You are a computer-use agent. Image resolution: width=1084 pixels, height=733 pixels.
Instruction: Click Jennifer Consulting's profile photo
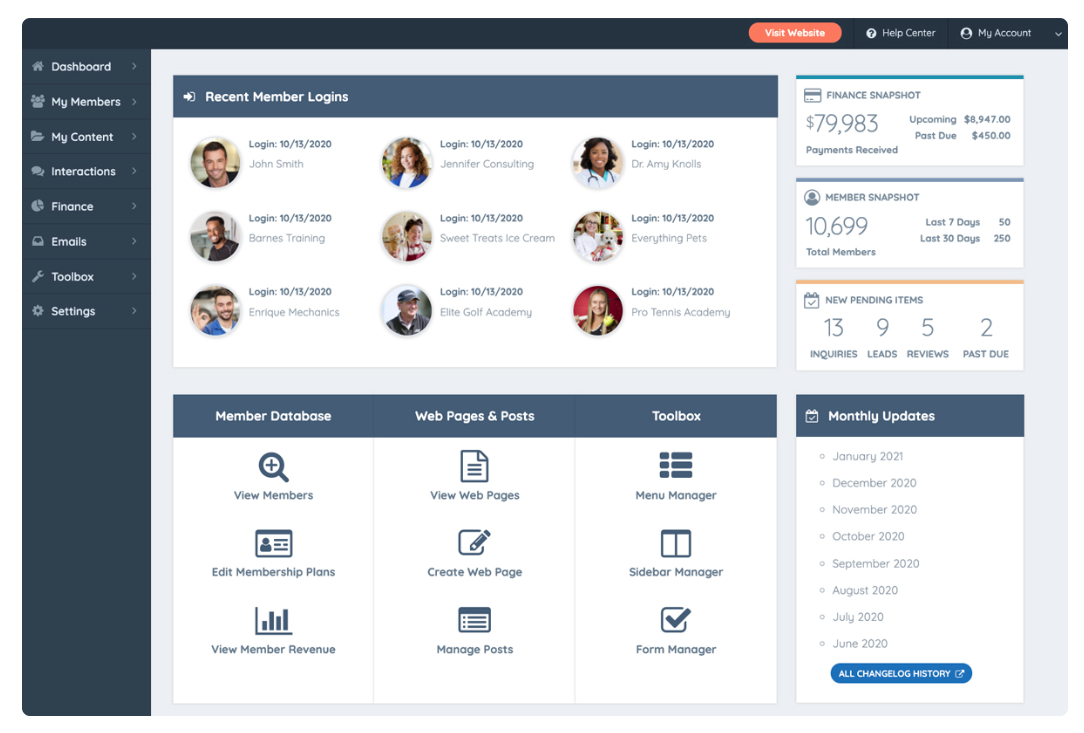click(407, 163)
